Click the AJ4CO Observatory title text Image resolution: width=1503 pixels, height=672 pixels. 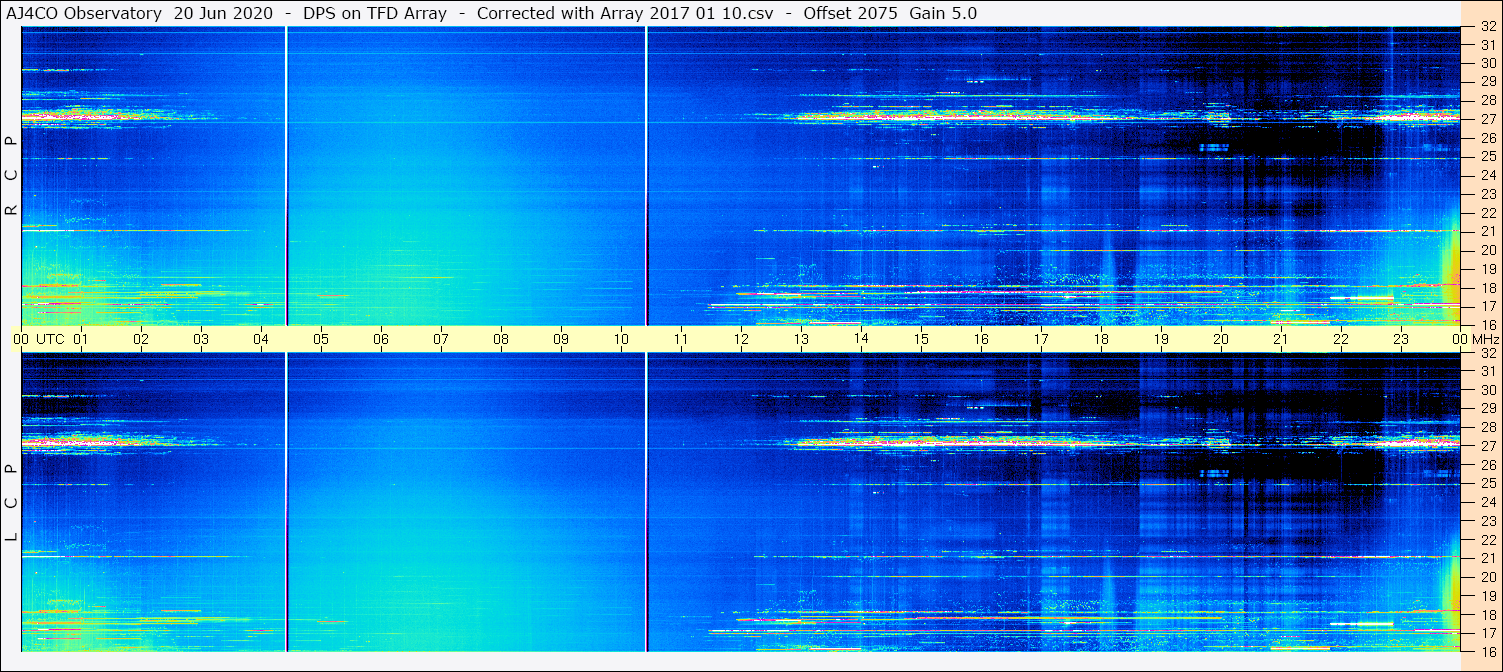[84, 13]
